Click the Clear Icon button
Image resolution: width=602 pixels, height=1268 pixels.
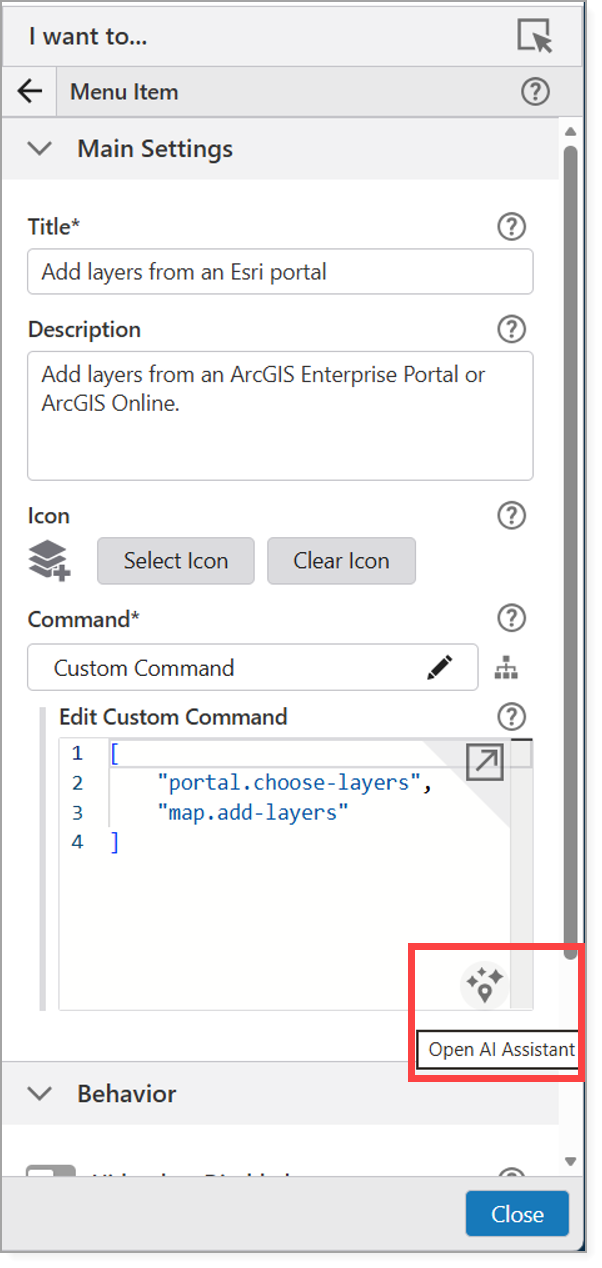click(x=341, y=561)
